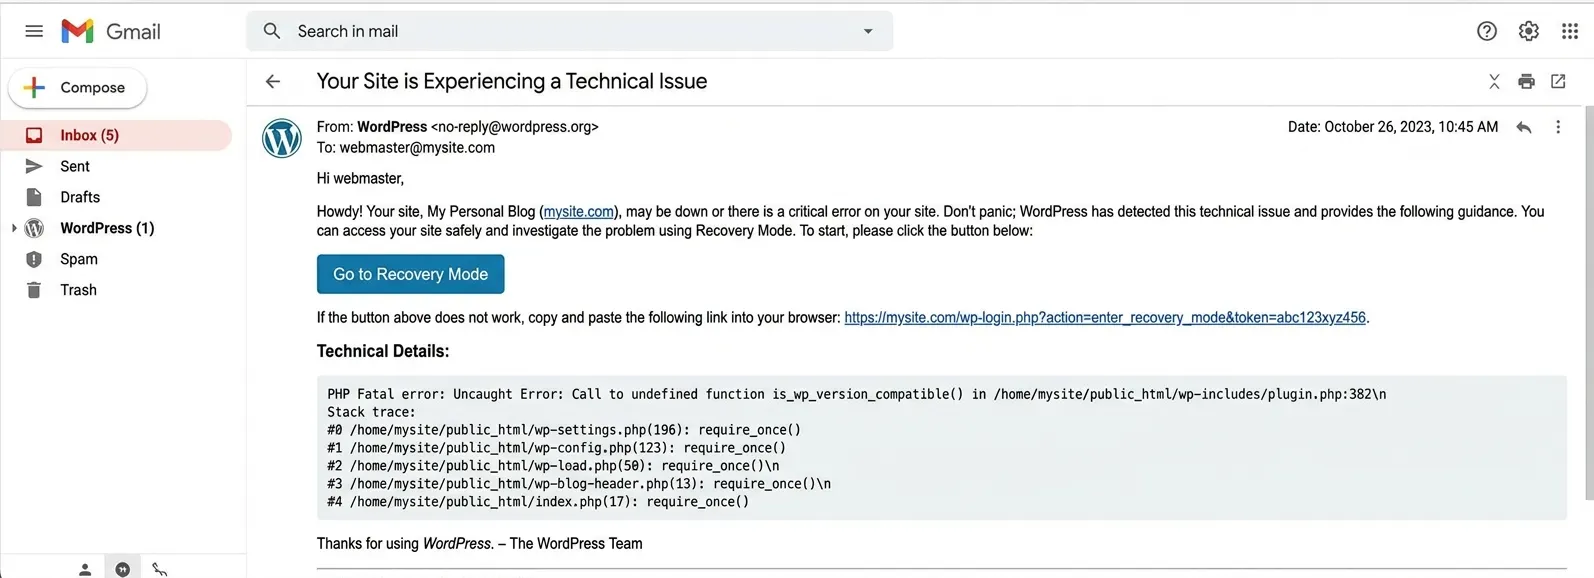Click the date October 26, 2023

1393,127
